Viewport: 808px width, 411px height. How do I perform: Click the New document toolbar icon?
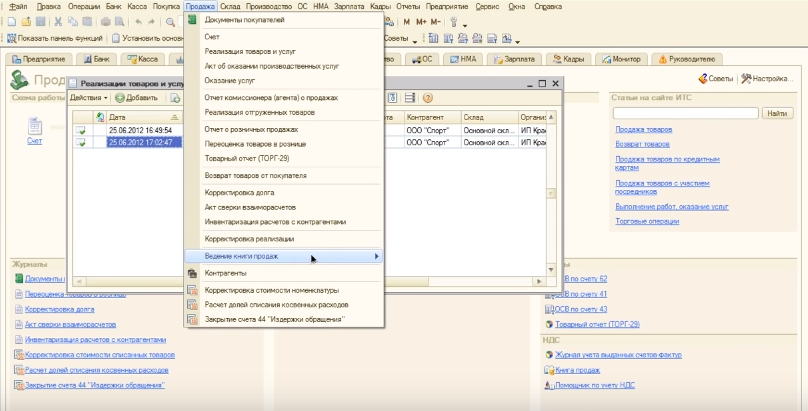11,21
